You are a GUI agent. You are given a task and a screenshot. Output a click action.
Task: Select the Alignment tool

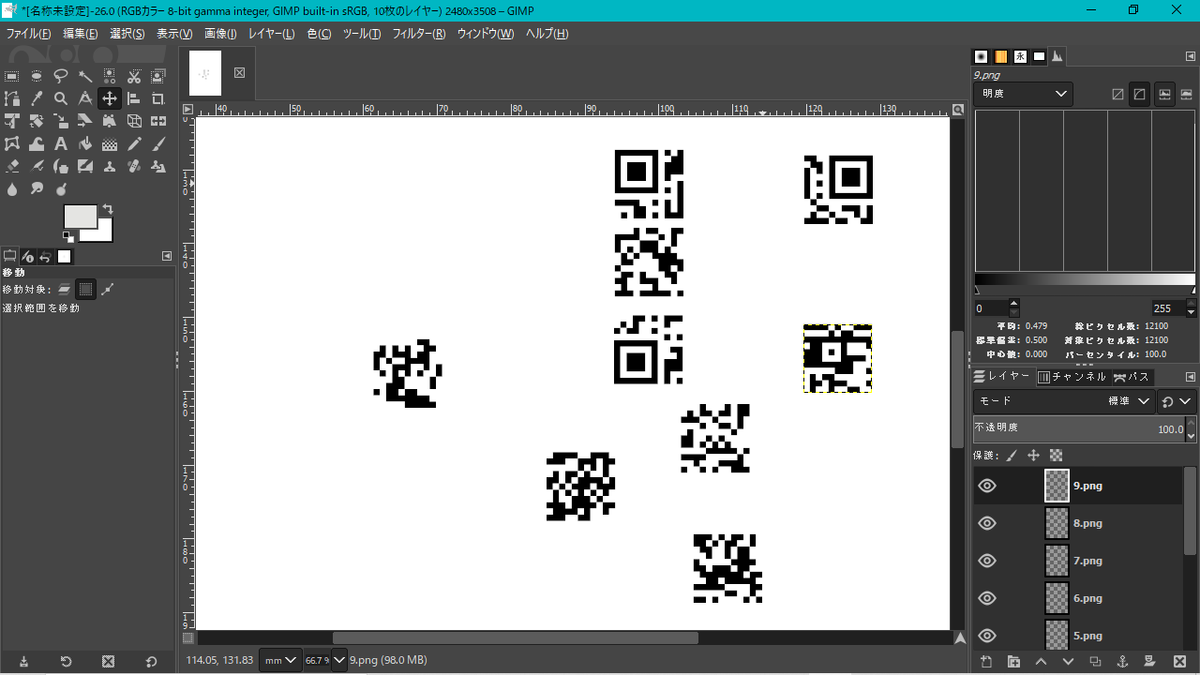134,98
